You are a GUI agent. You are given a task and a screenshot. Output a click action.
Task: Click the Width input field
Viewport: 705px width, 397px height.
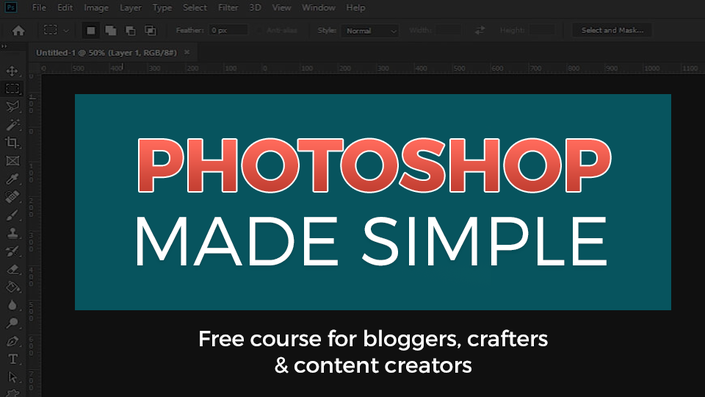tap(448, 30)
